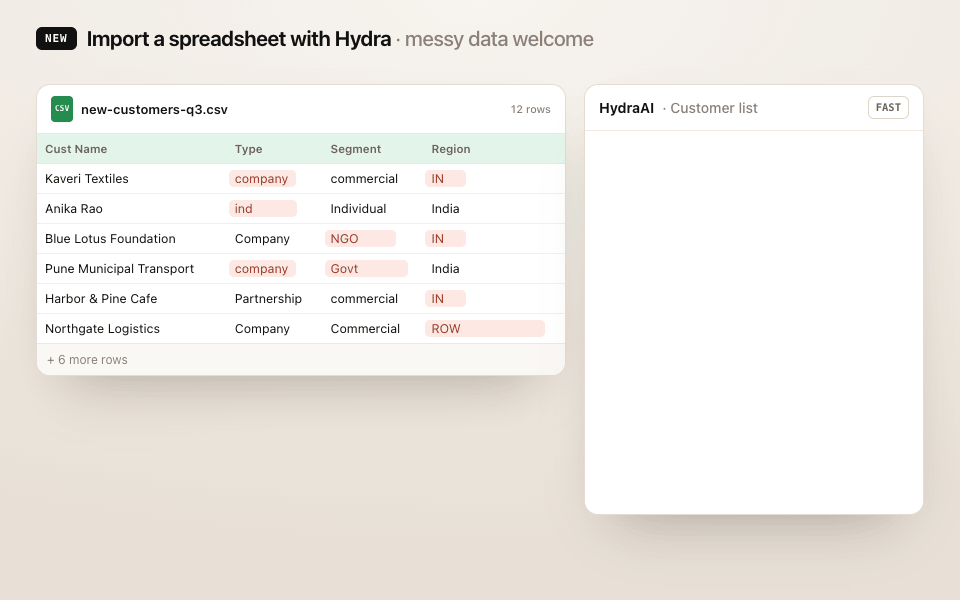
Task: Click the 'Partnership' type cell
Action: (268, 299)
